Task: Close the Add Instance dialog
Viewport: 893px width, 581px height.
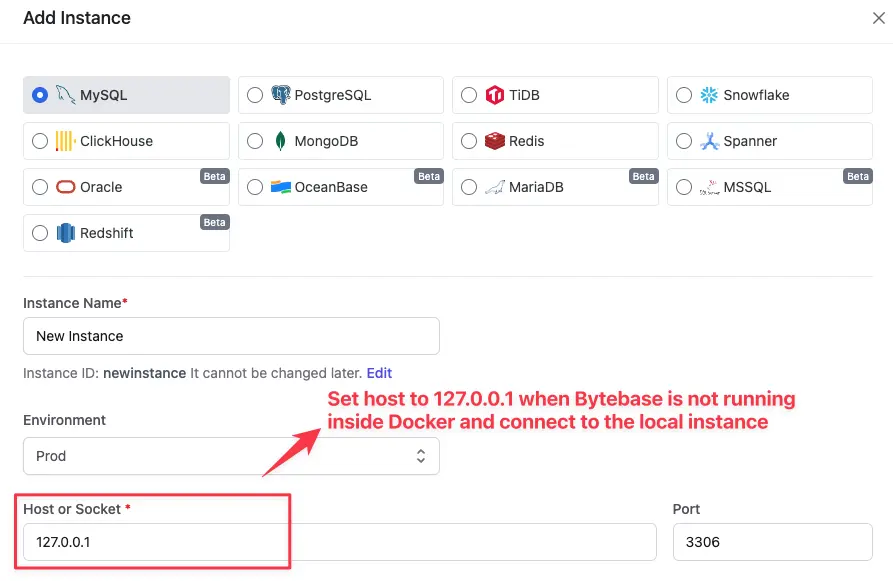Action: tap(879, 18)
